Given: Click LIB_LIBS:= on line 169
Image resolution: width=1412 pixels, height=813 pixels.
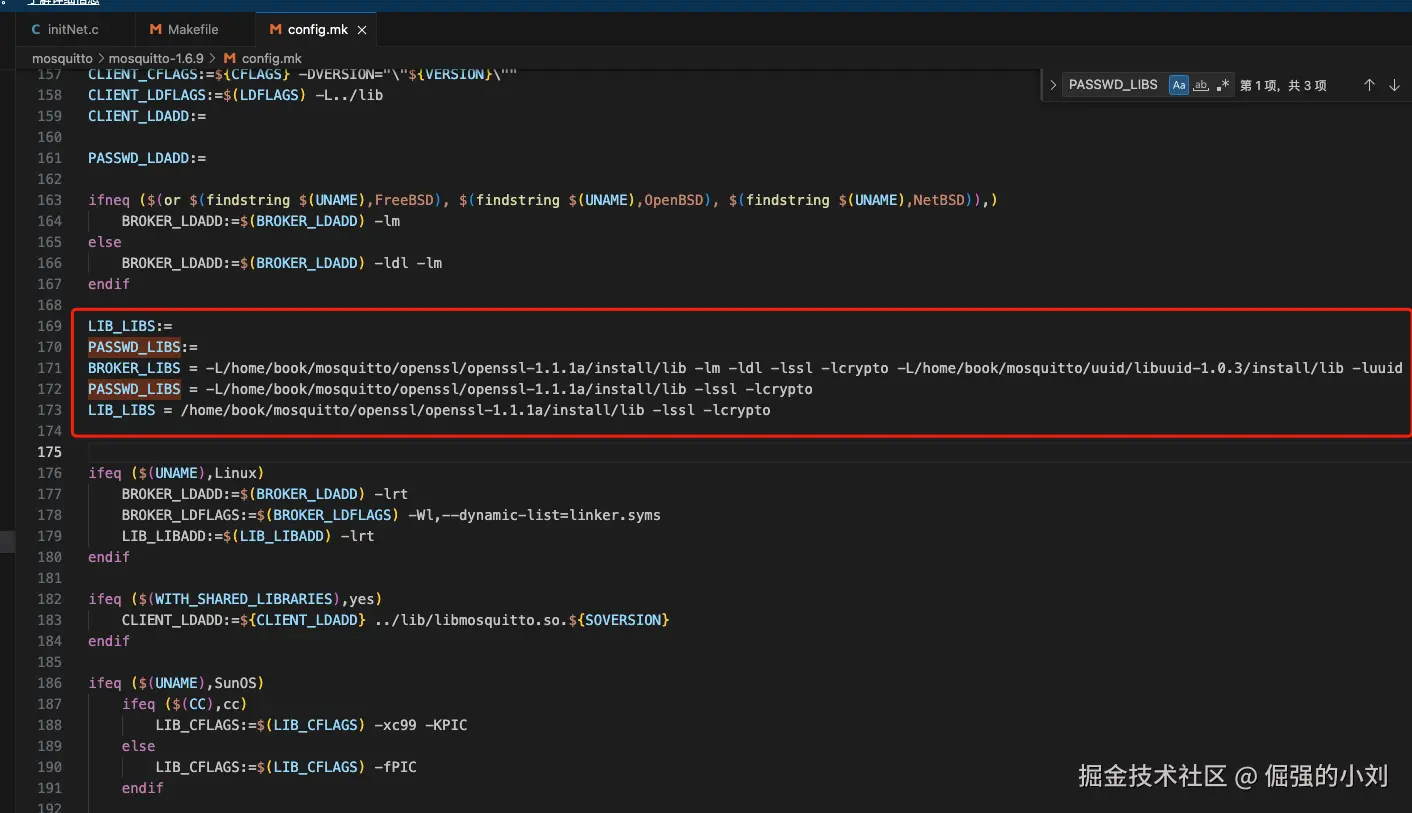Looking at the screenshot, I should pos(130,326).
